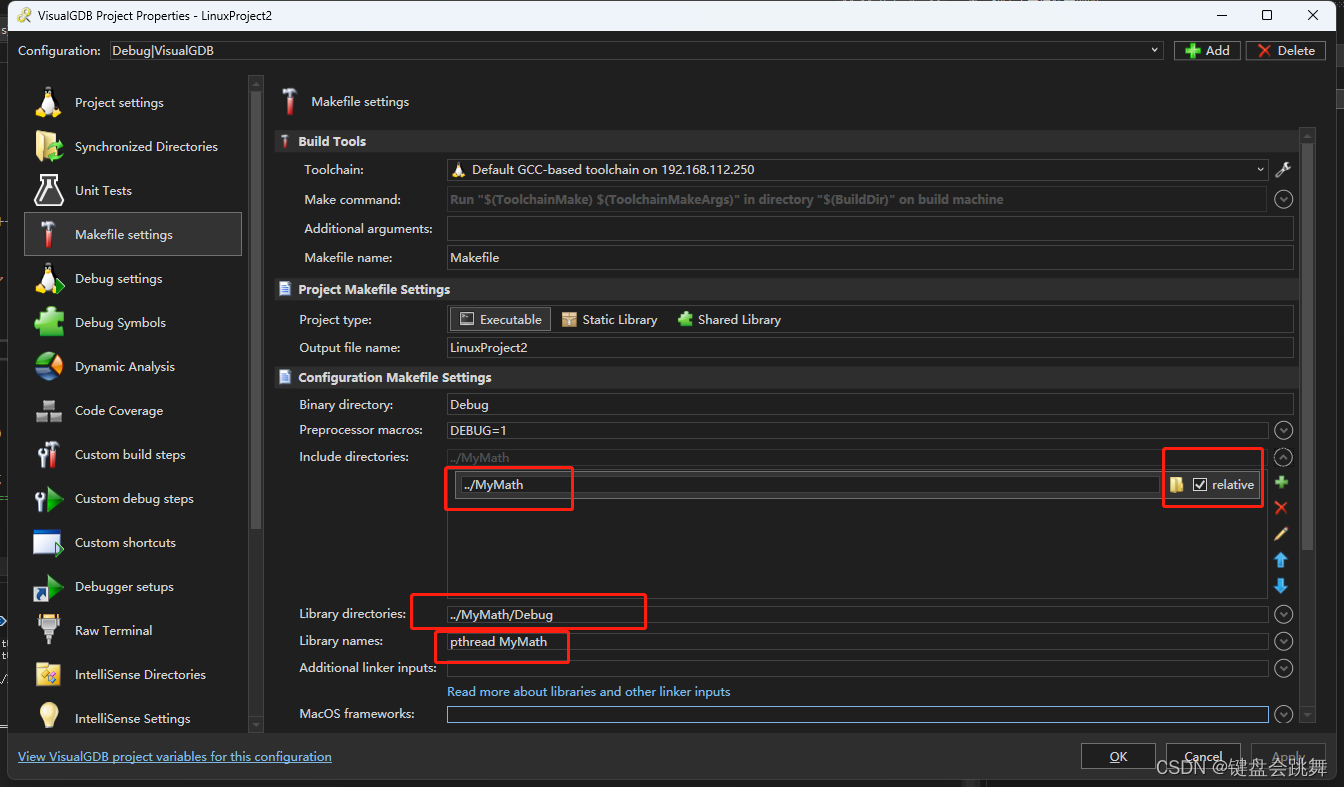The height and width of the screenshot is (787, 1344).
Task: Move include directory up with arrow
Action: click(x=1281, y=560)
